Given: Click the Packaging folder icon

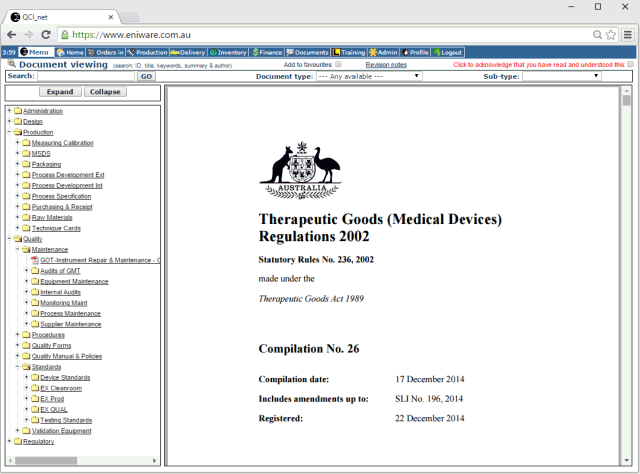Looking at the screenshot, I should pyautogui.click(x=27, y=164).
